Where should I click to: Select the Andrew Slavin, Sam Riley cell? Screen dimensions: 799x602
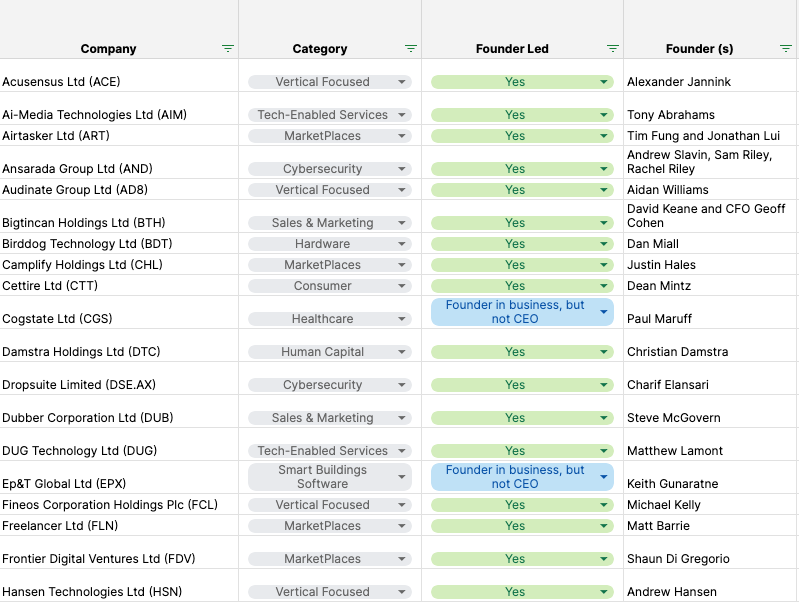click(711, 162)
